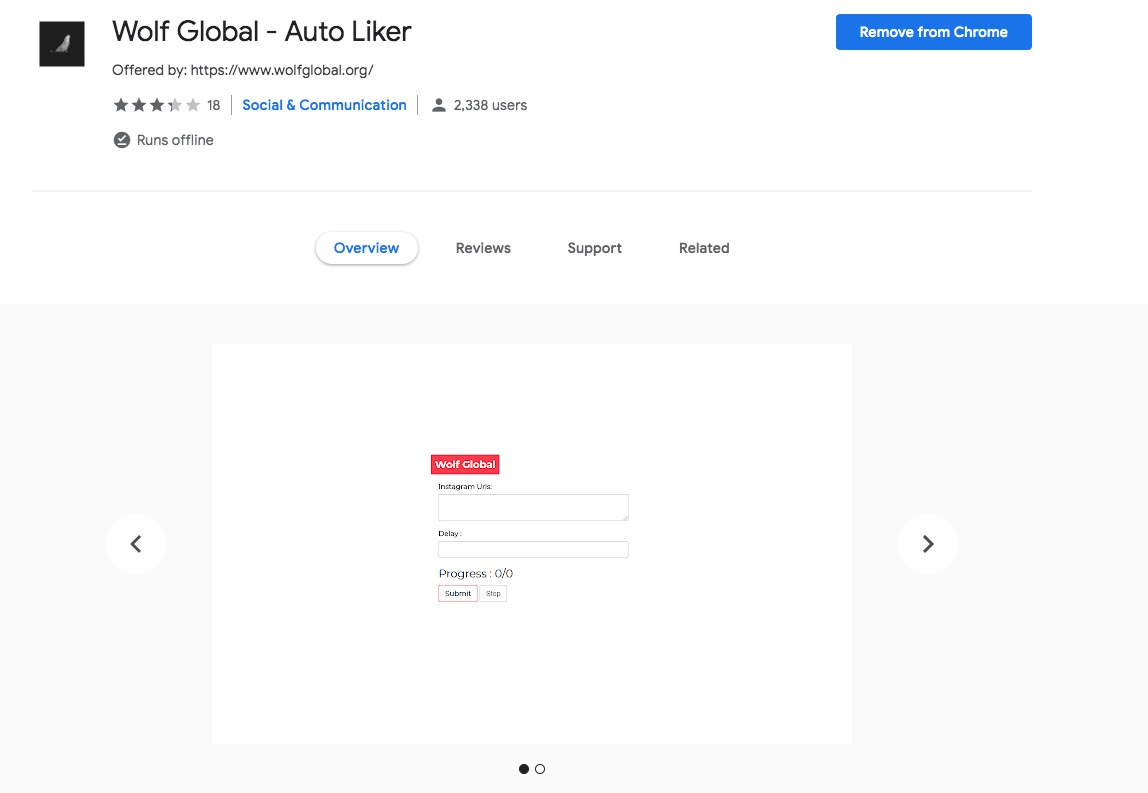
Task: Click the Progress : 0/0 text
Action: 476,573
